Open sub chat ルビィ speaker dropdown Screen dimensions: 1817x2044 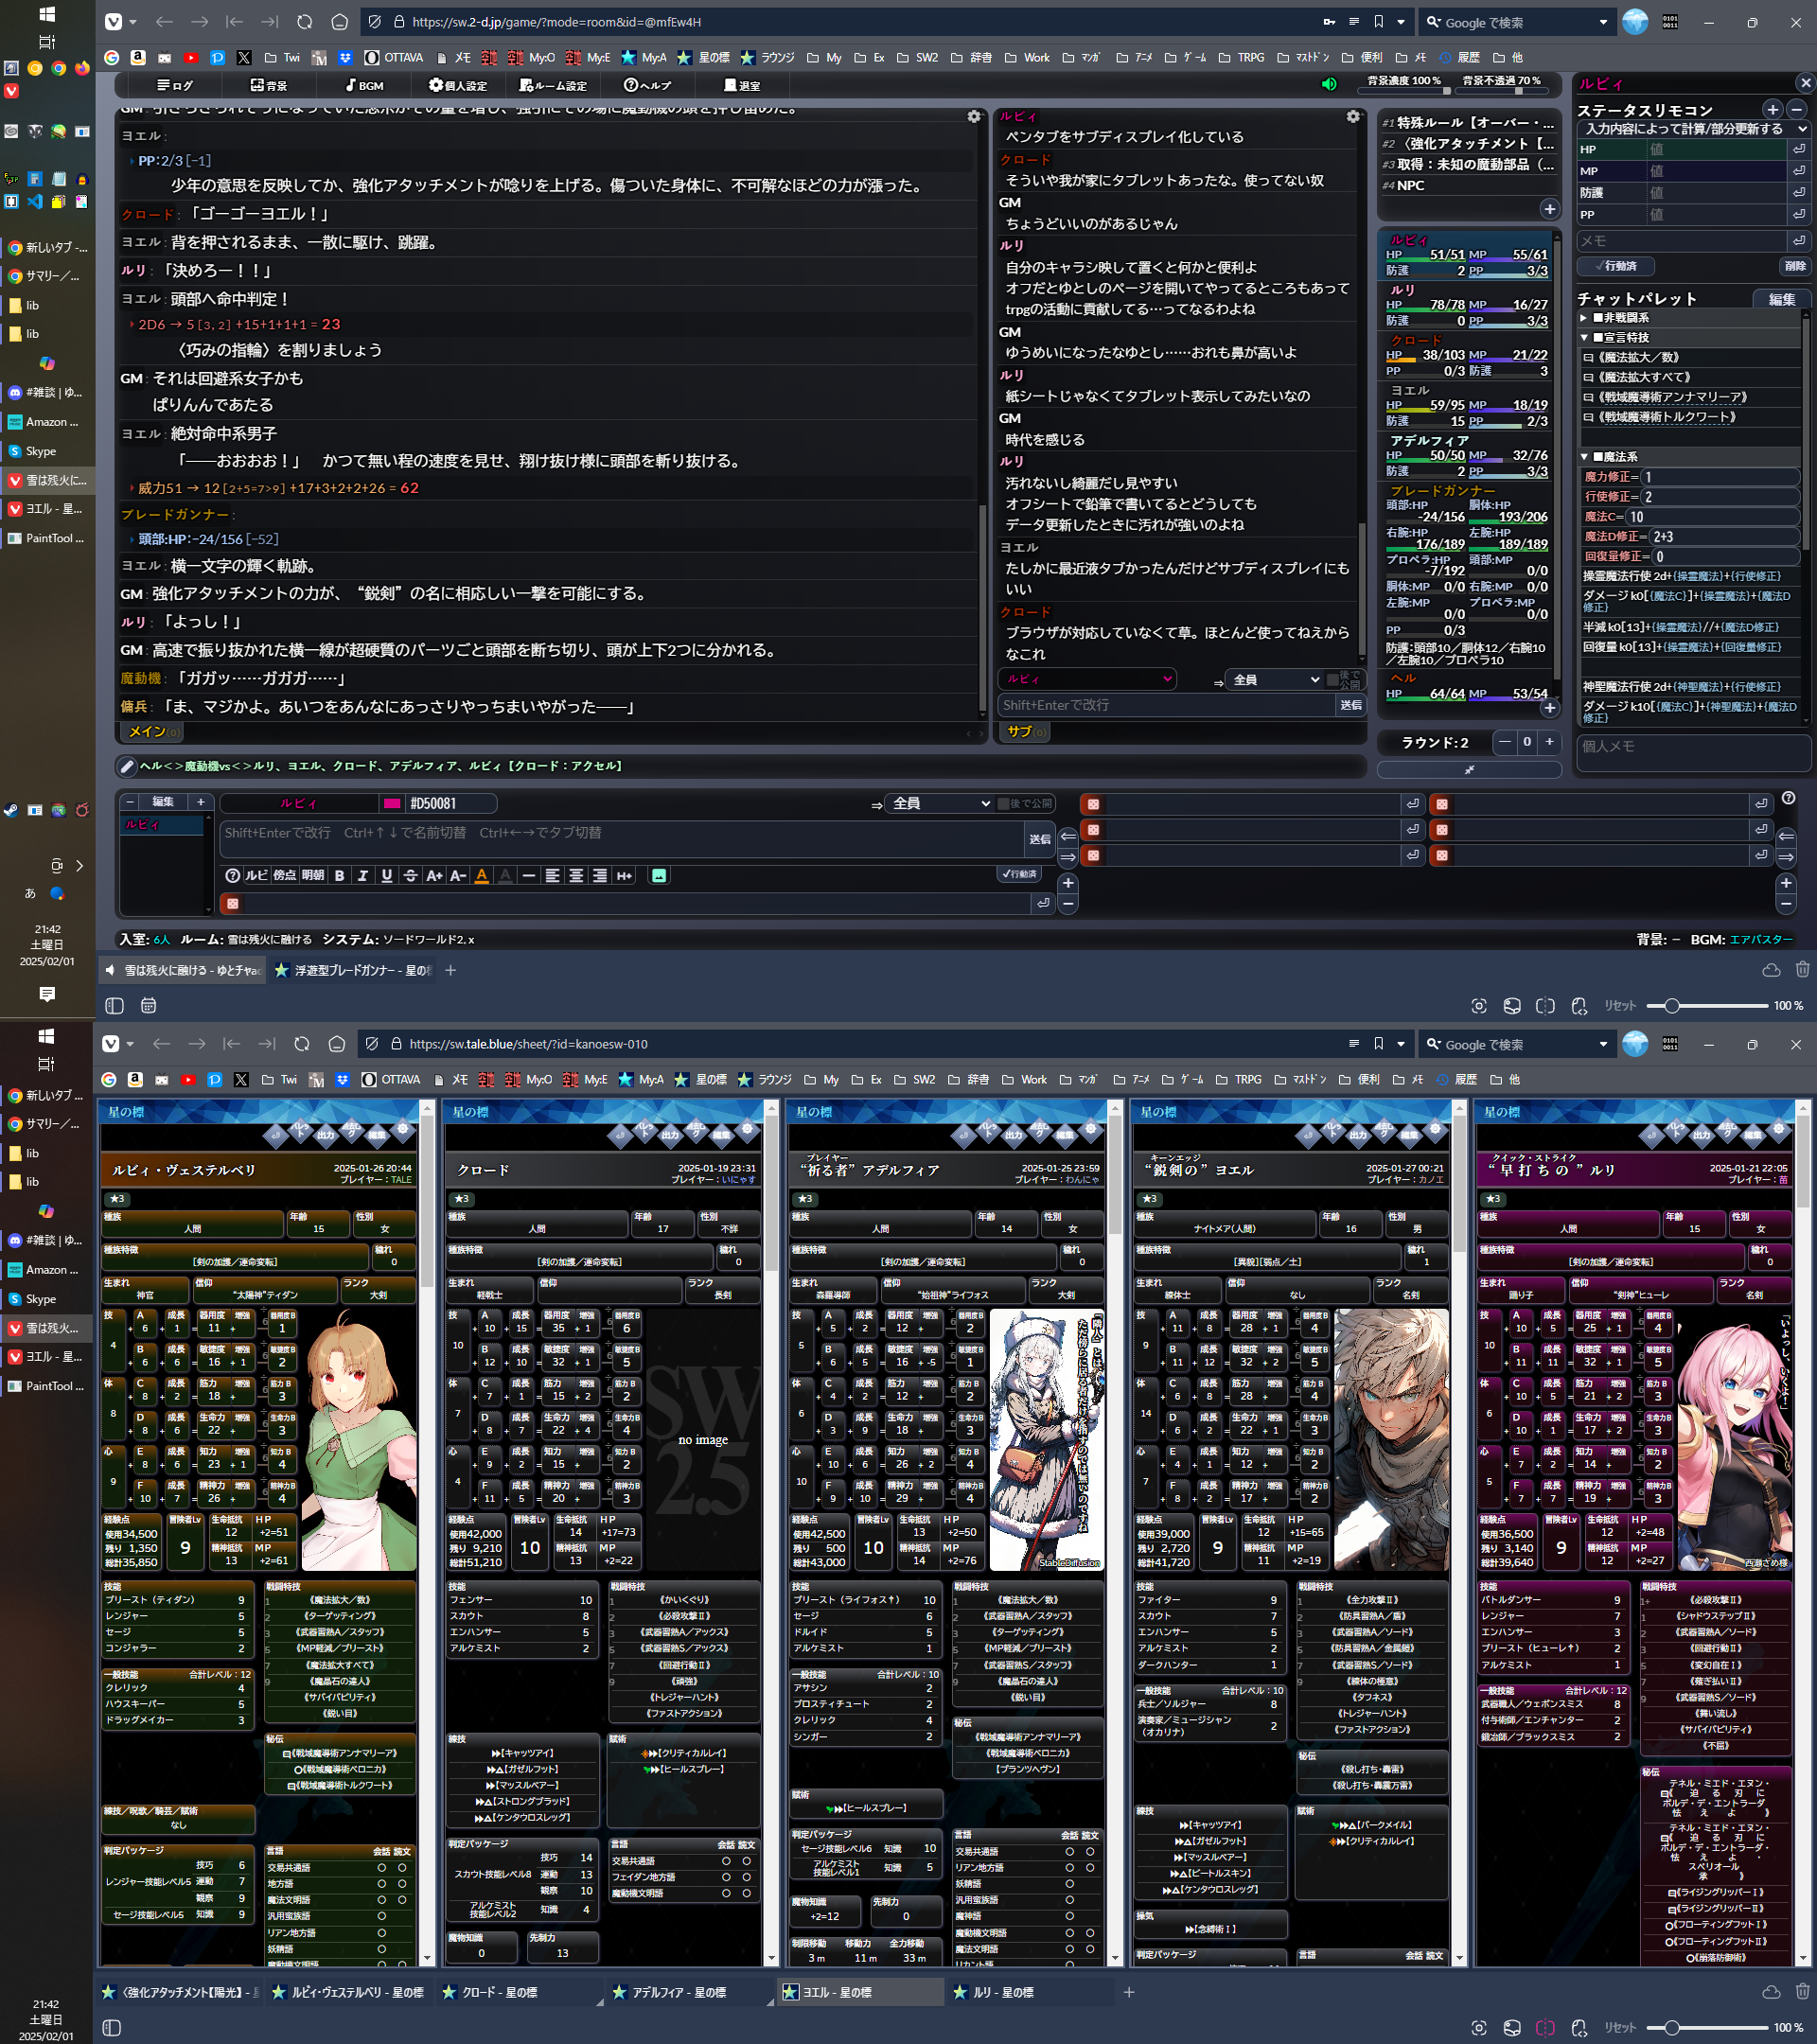(1087, 679)
